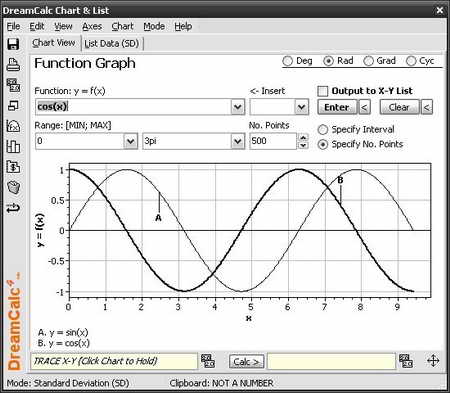Image resolution: width=450 pixels, height=393 pixels.
Task: Expand the range MAX 3pi dropdown
Action: click(238, 141)
